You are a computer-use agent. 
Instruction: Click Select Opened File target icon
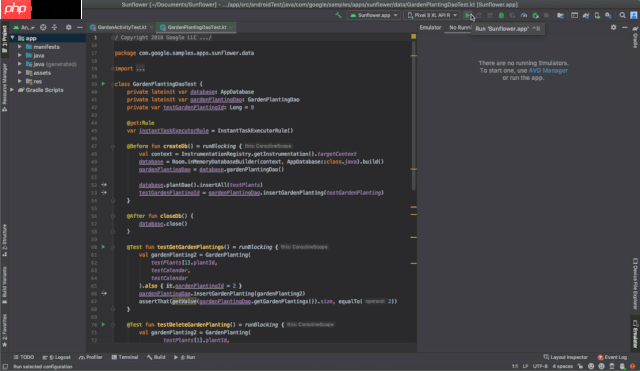point(43,27)
